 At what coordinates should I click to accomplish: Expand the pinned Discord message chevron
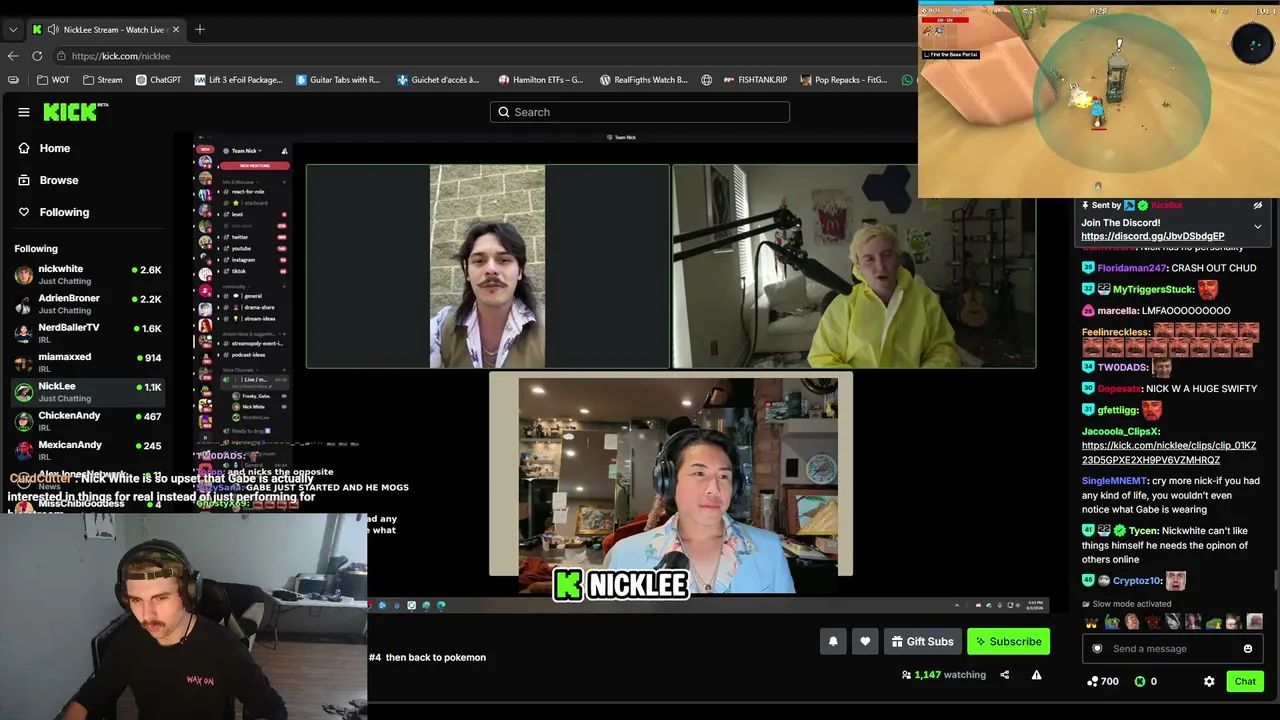[x=1258, y=227]
